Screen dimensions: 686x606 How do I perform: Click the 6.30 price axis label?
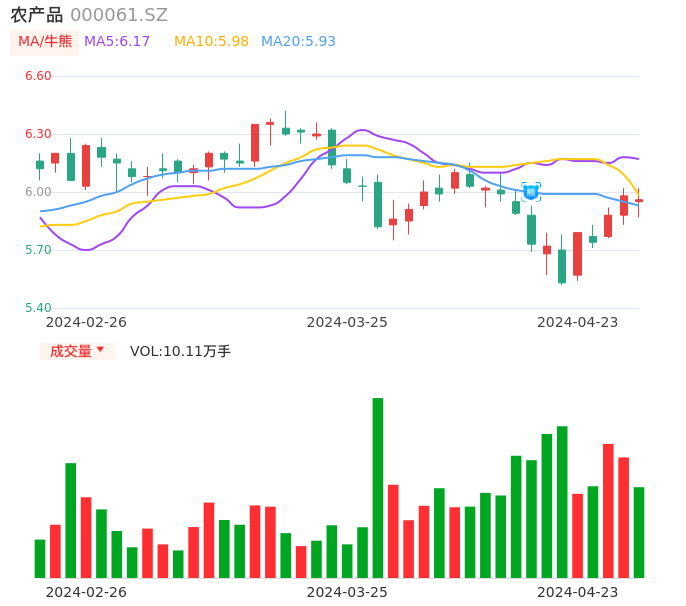pyautogui.click(x=37, y=134)
